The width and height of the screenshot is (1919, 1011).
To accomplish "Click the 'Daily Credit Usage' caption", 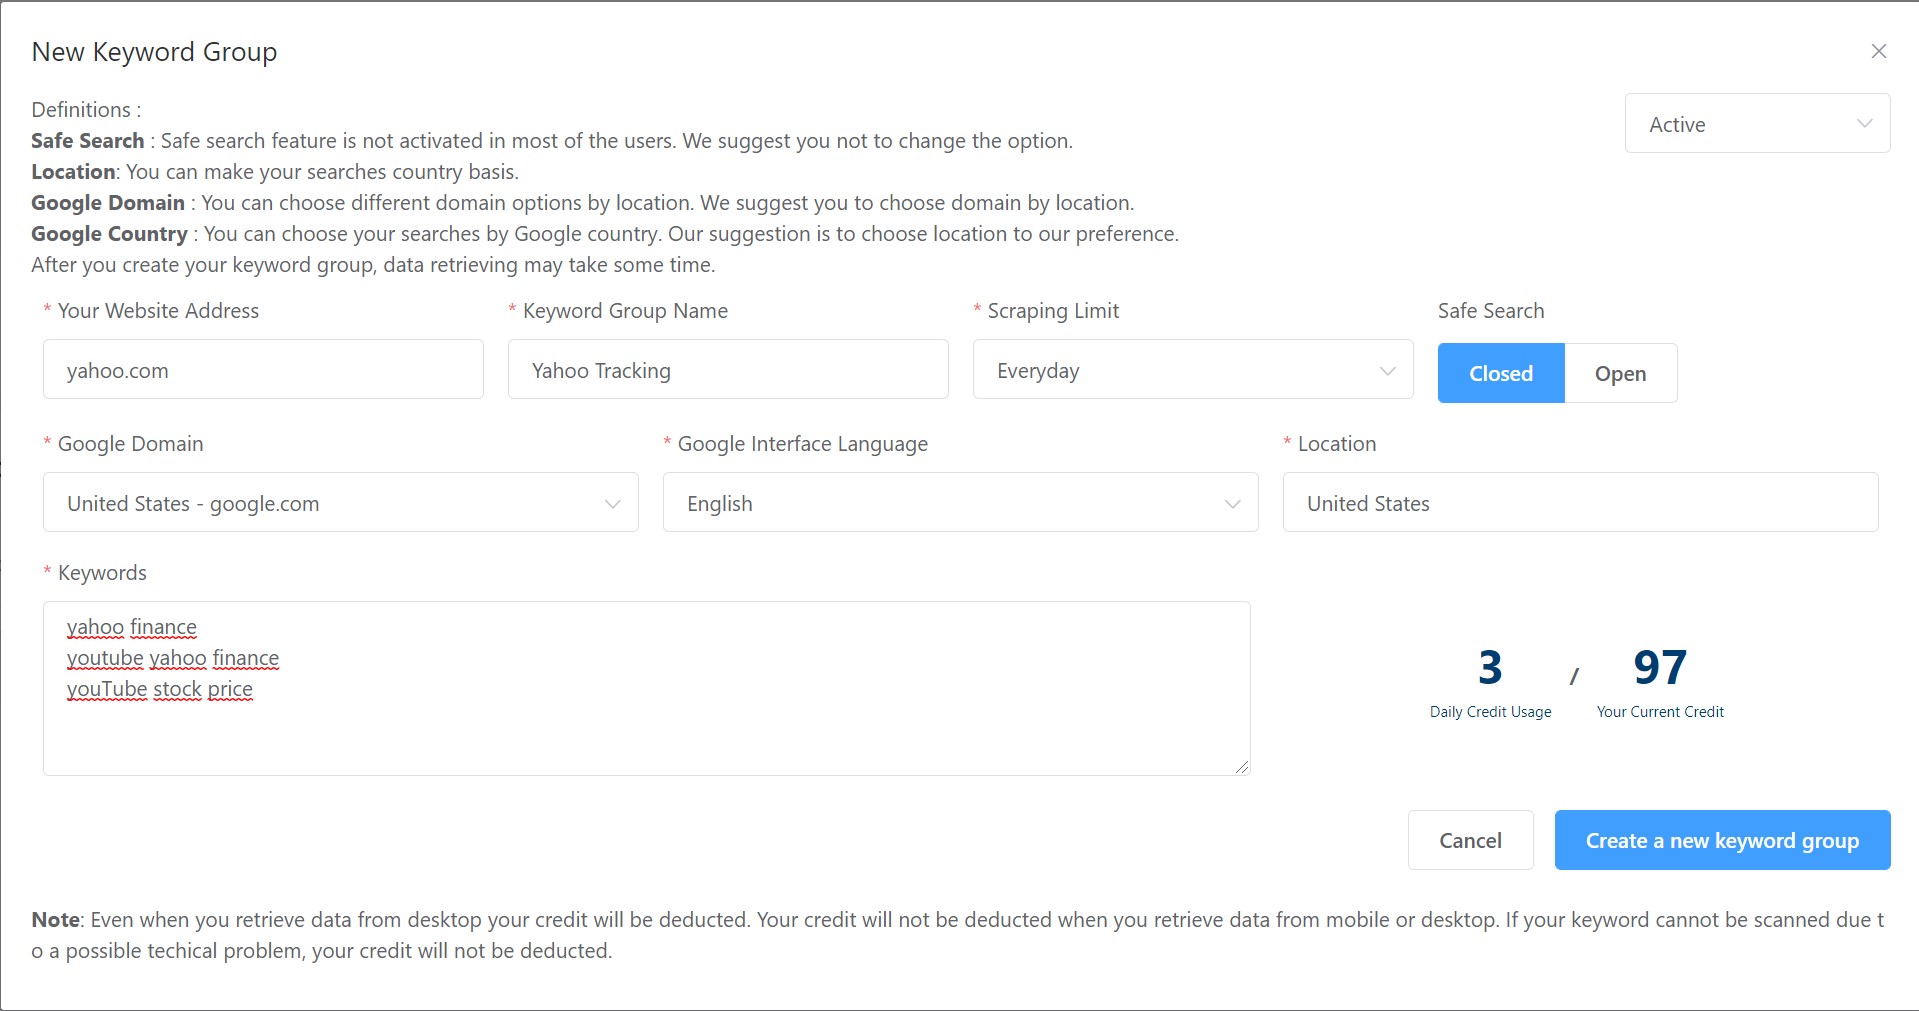I will (1490, 712).
